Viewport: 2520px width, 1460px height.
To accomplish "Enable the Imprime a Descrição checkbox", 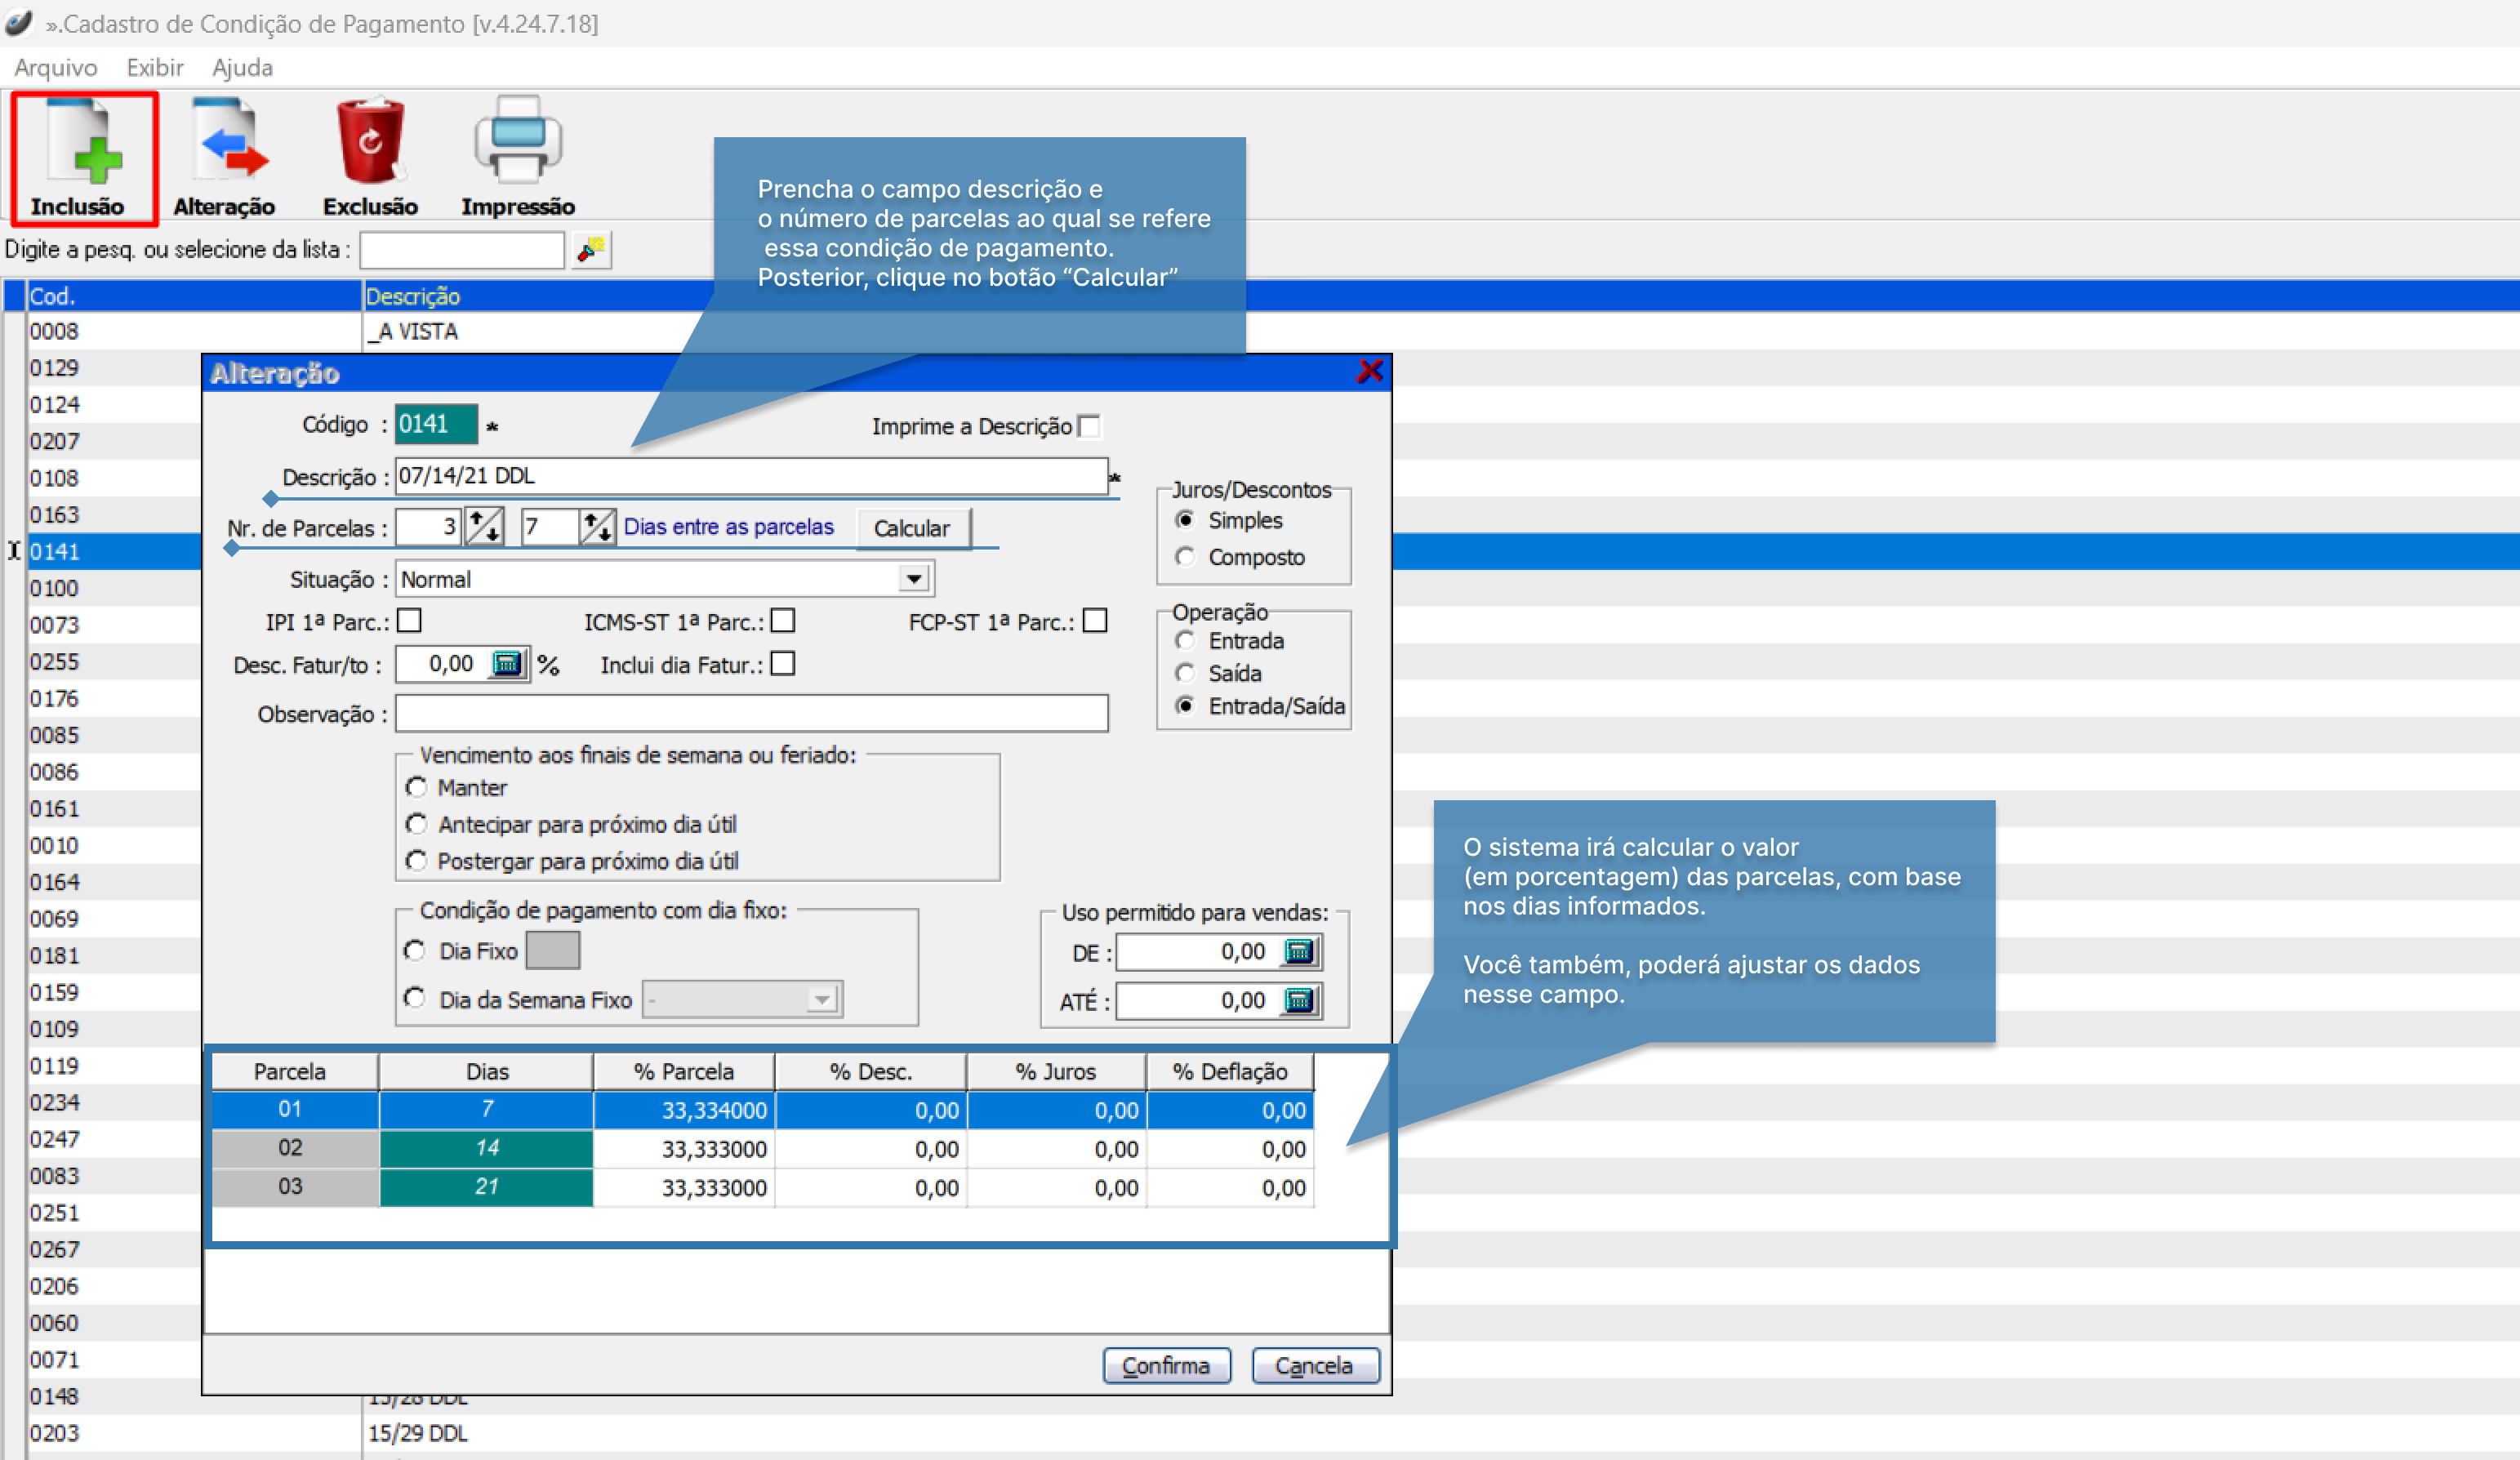I will coord(1090,427).
